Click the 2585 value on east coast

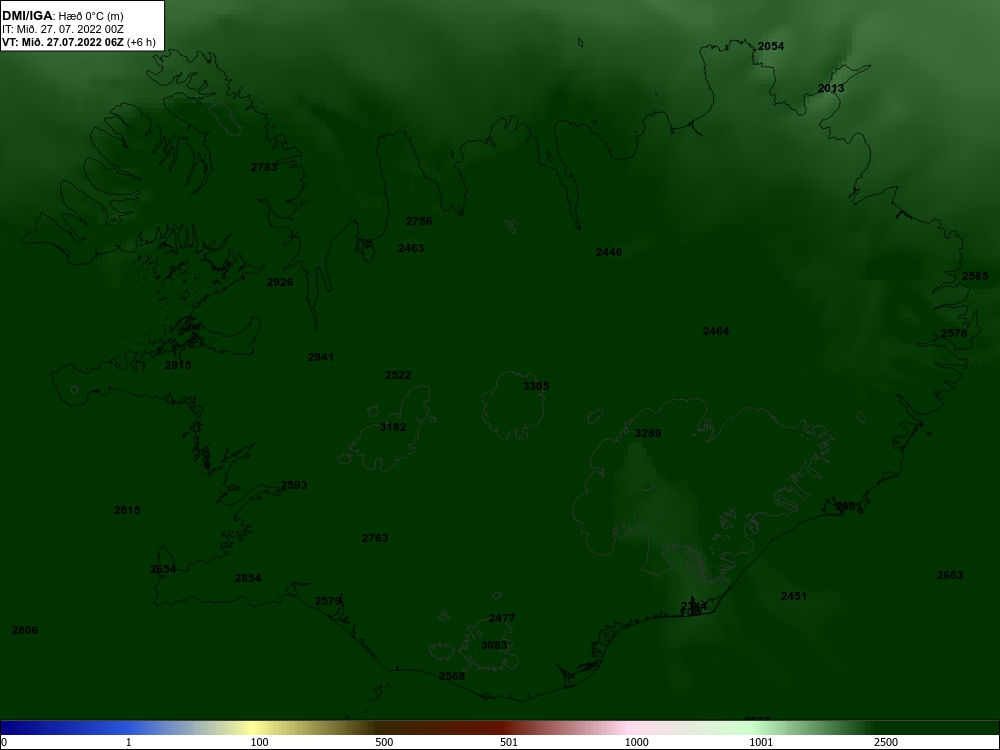click(975, 276)
